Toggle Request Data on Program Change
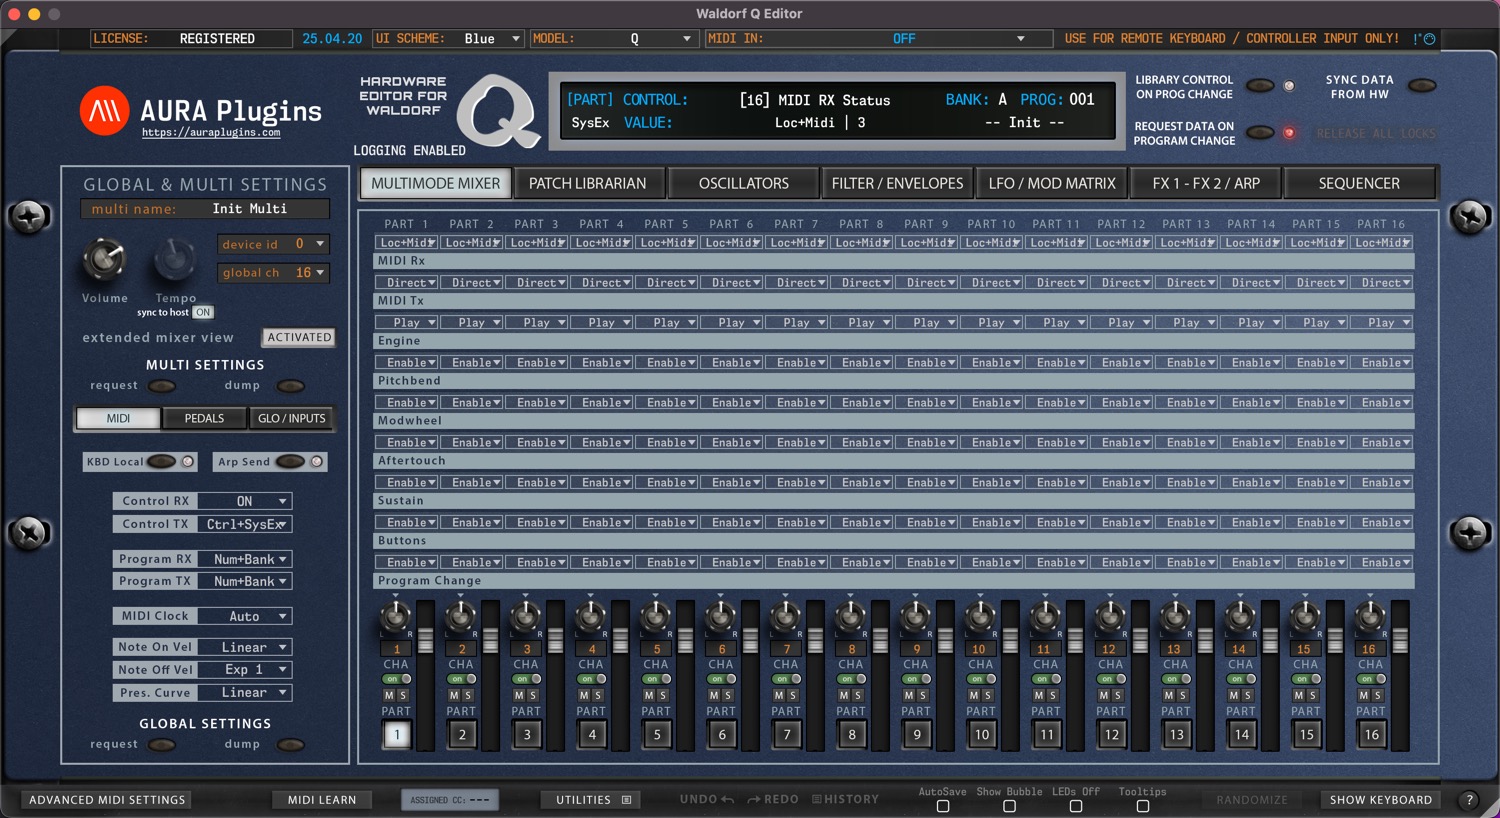This screenshot has height=818, width=1500. (1260, 133)
